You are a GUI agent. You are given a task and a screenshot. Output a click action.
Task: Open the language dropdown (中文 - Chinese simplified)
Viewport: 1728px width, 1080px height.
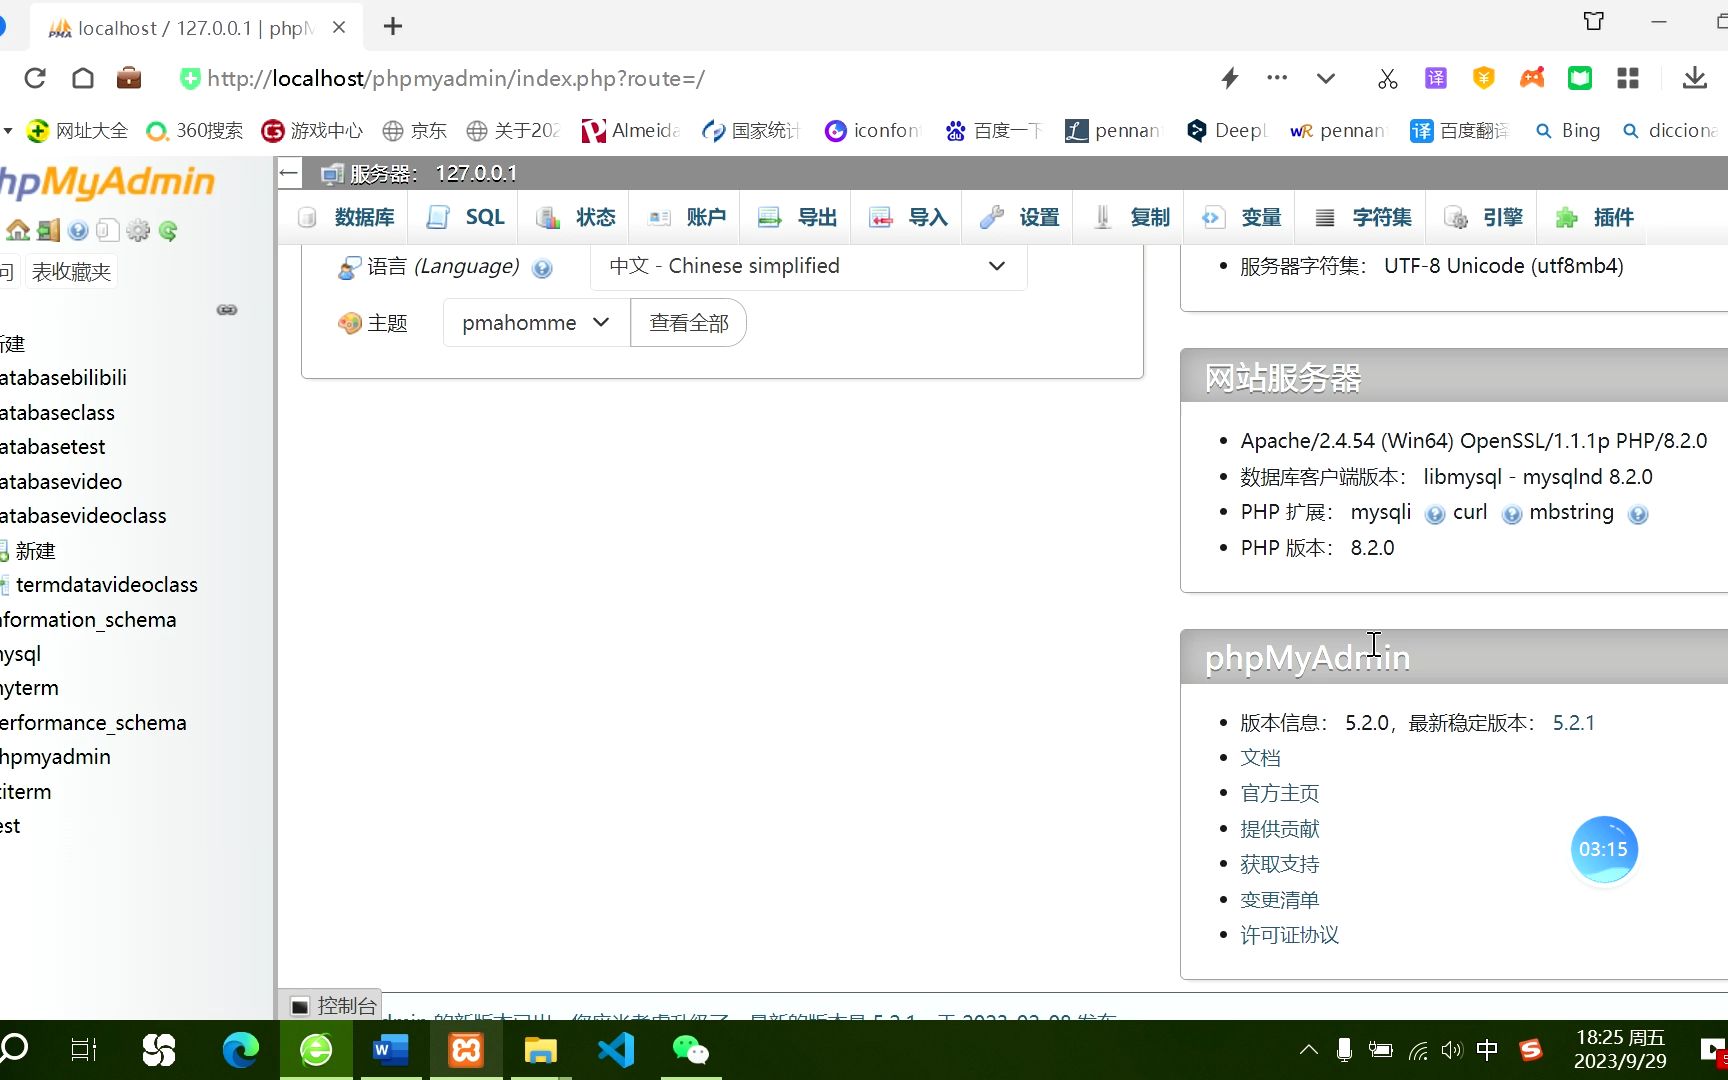(x=808, y=266)
